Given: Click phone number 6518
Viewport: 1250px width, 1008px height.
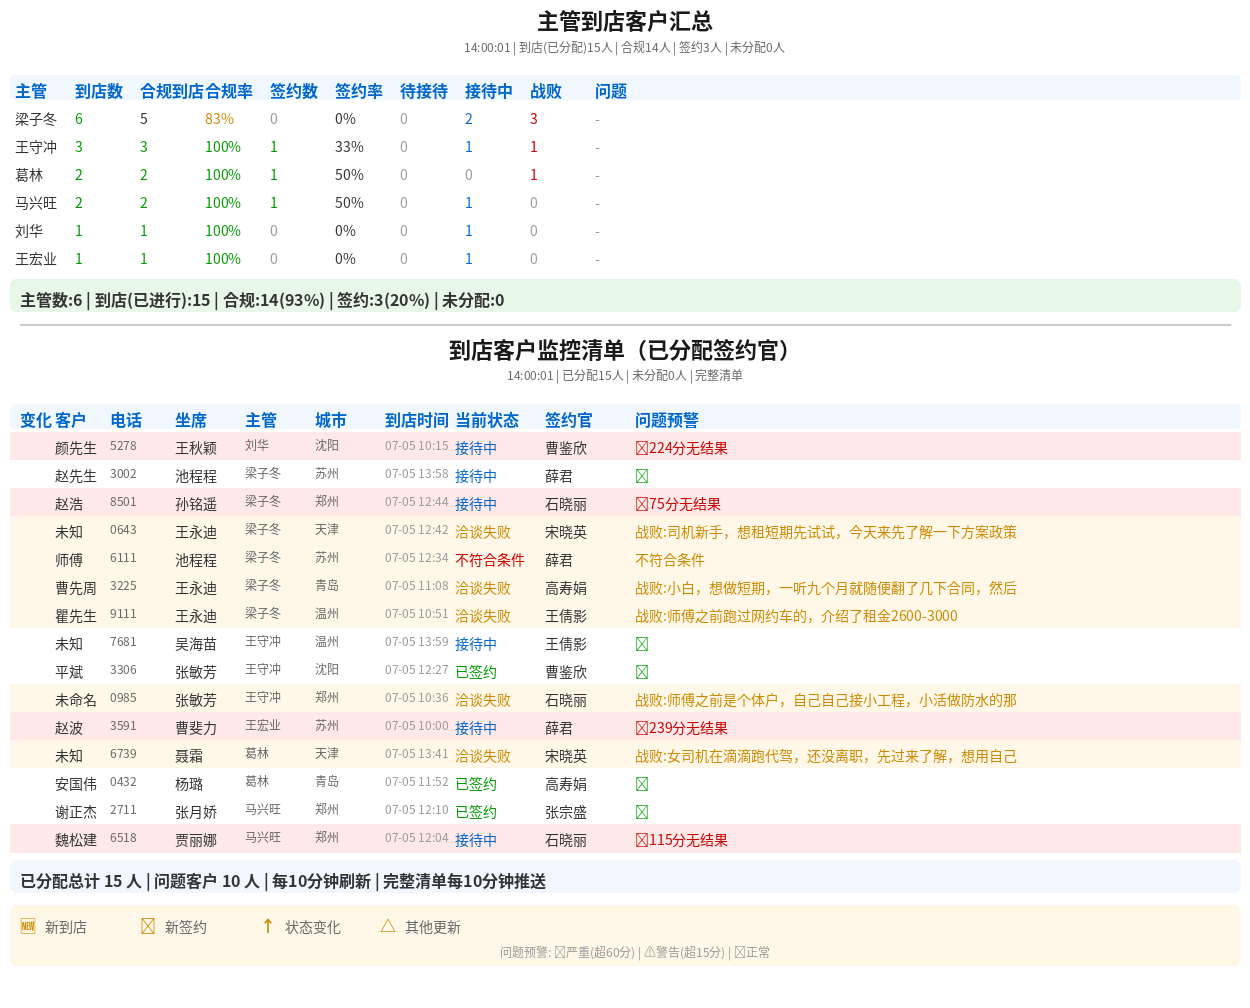Looking at the screenshot, I should (x=123, y=838).
